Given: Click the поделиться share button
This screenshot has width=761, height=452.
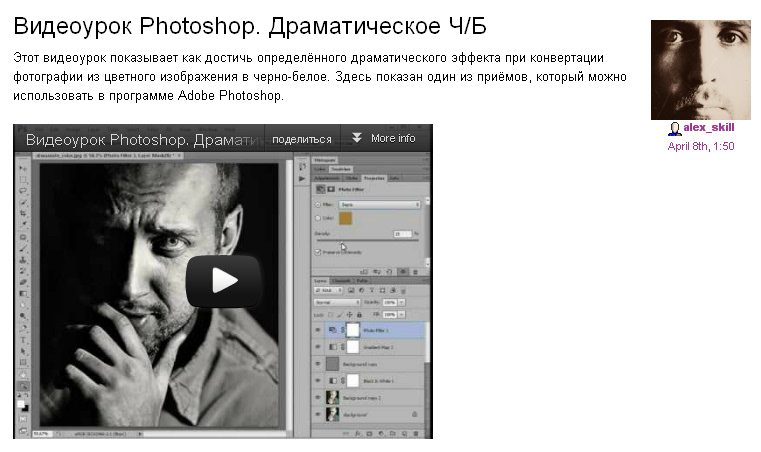Looking at the screenshot, I should (301, 139).
